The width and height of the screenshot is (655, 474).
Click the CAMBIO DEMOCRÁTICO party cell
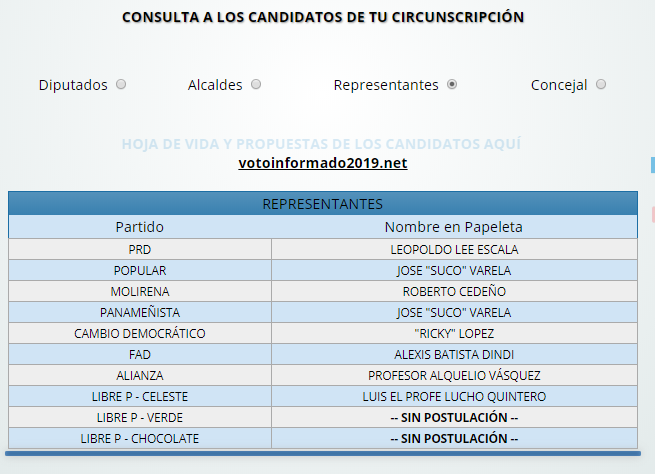[x=140, y=334]
